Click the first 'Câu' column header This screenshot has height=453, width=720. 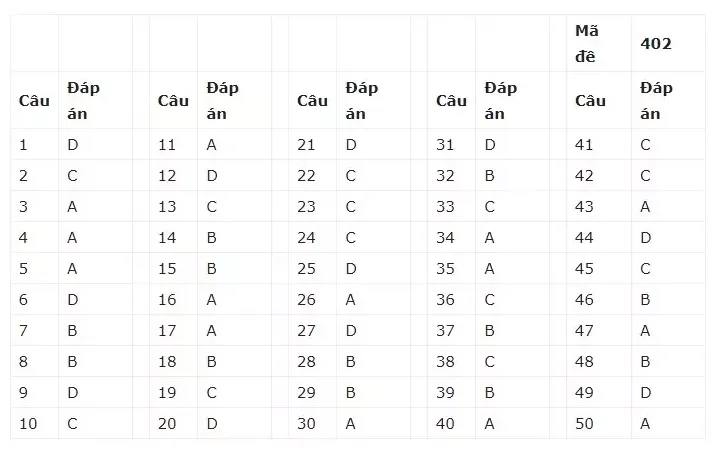click(x=35, y=101)
